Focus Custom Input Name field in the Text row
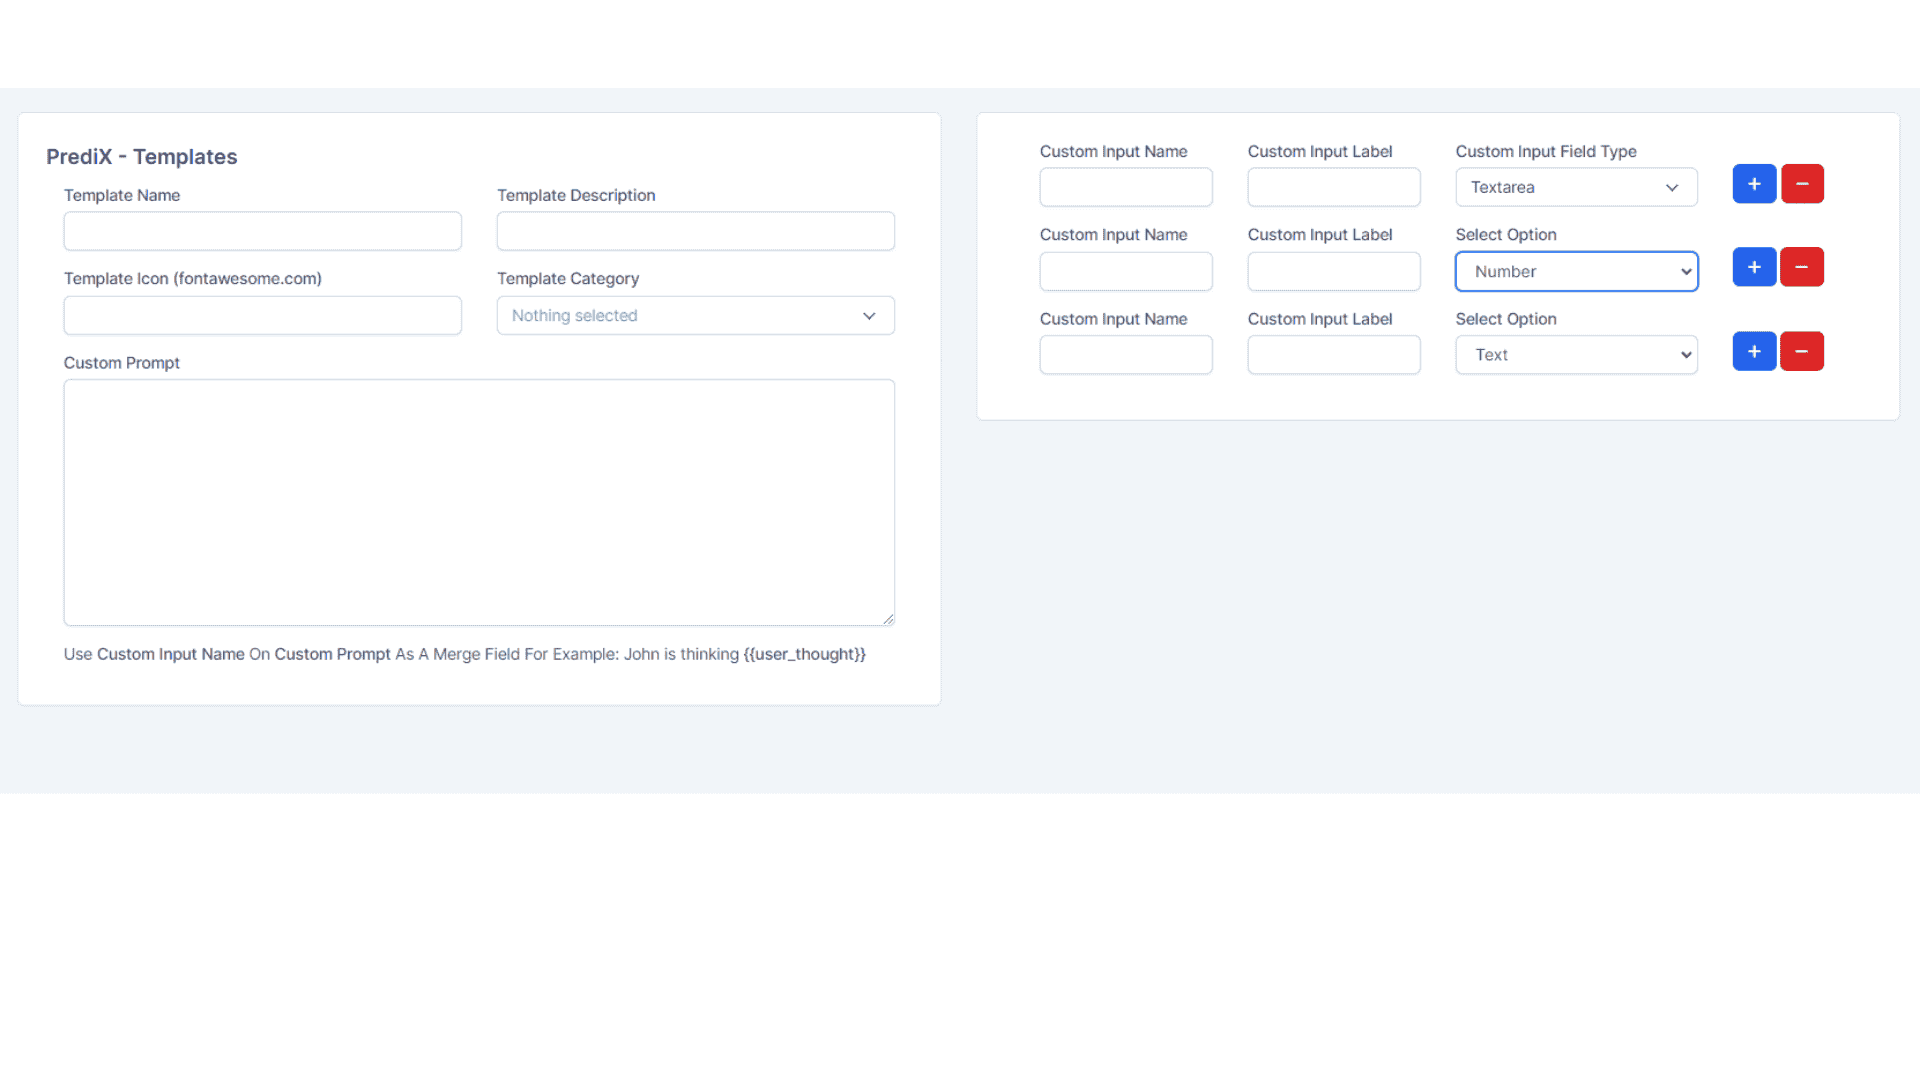Screen dimensions: 1920x1080 [1126, 355]
